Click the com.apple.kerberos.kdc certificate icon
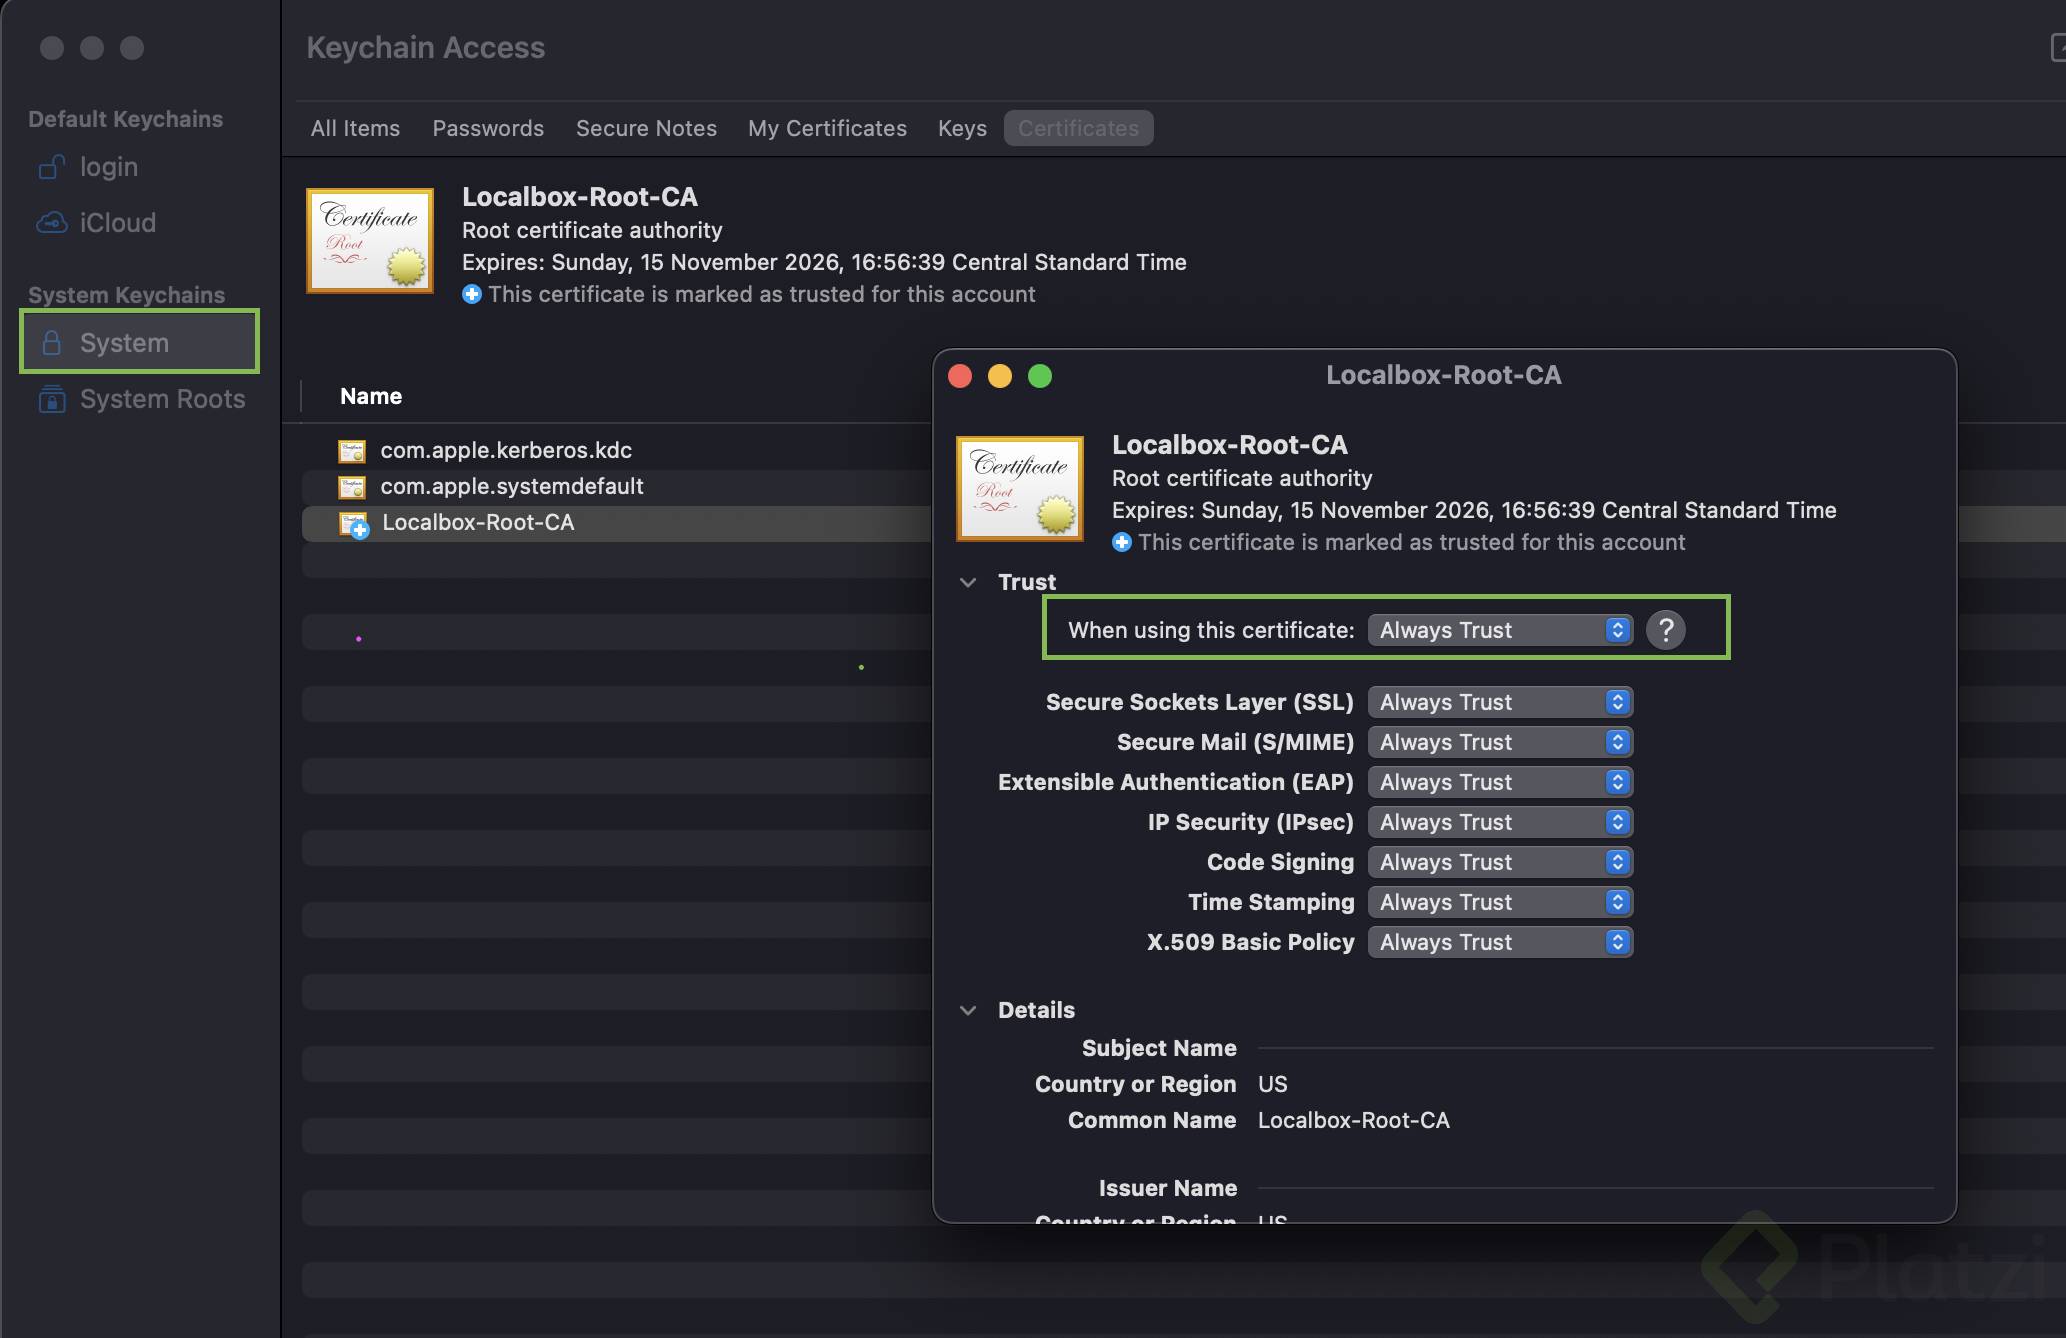Screen dimensions: 2066x1338 click(x=352, y=451)
